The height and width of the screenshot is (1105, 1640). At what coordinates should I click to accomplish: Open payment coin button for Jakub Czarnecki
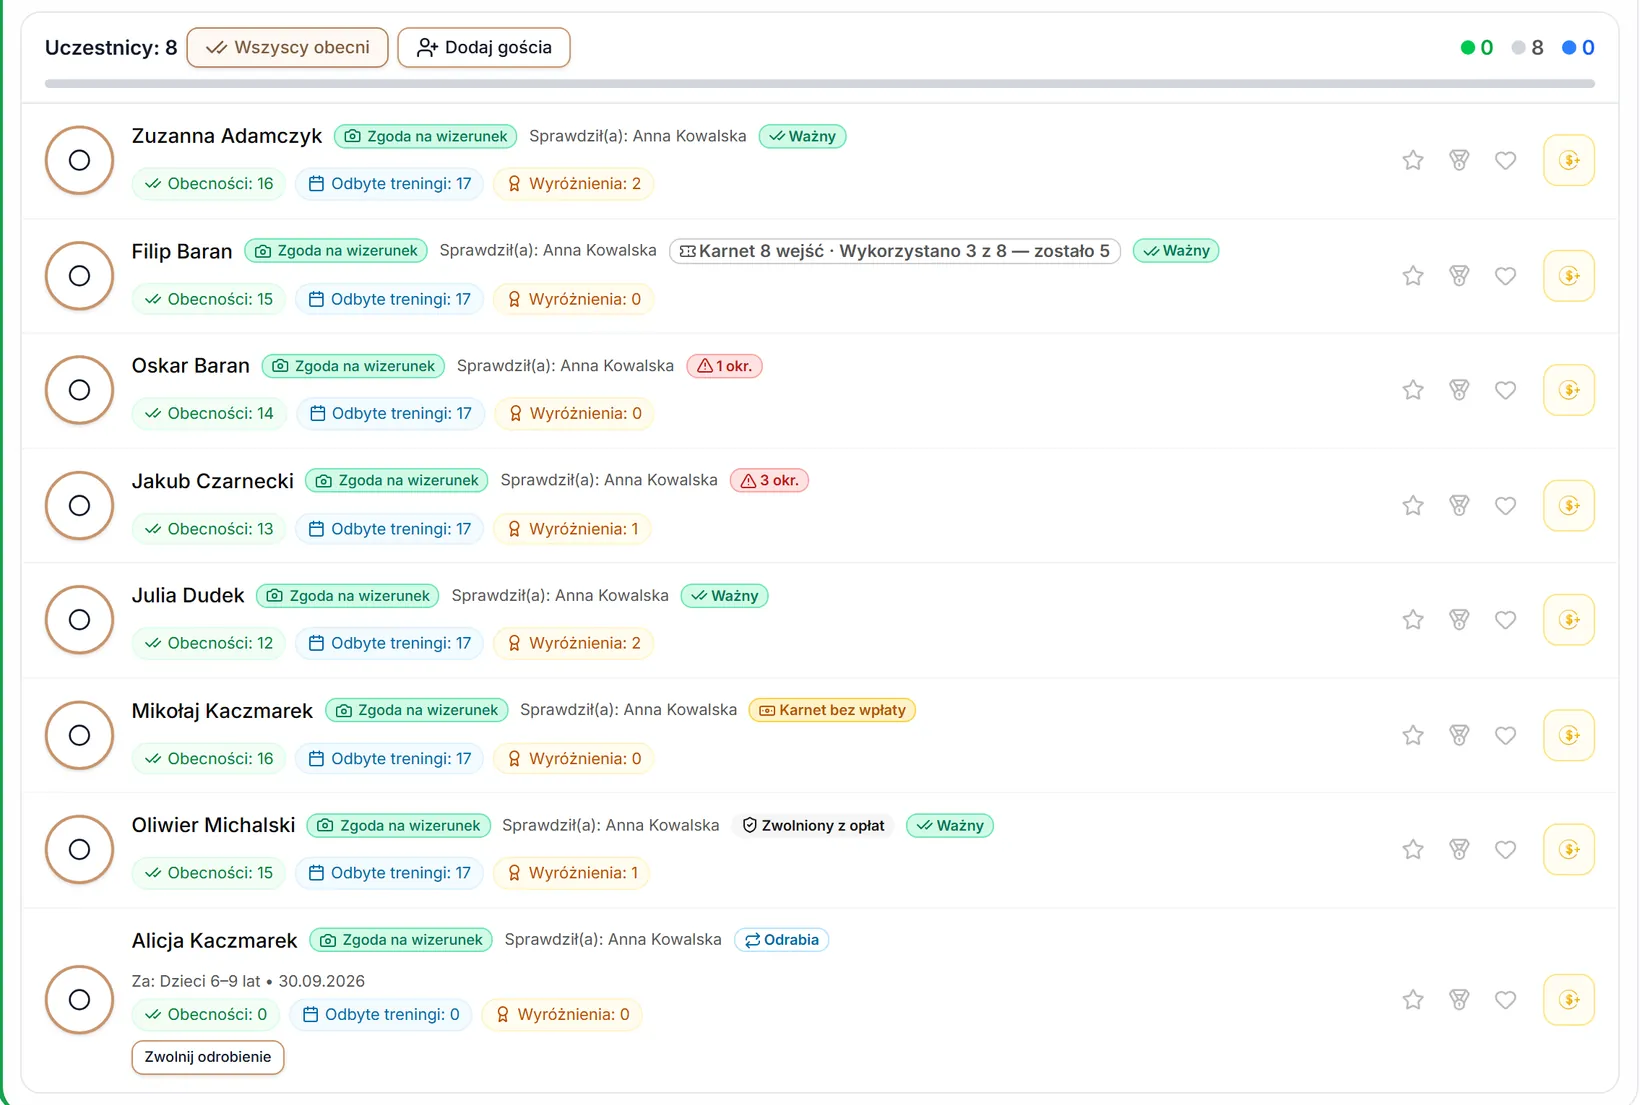(x=1568, y=505)
